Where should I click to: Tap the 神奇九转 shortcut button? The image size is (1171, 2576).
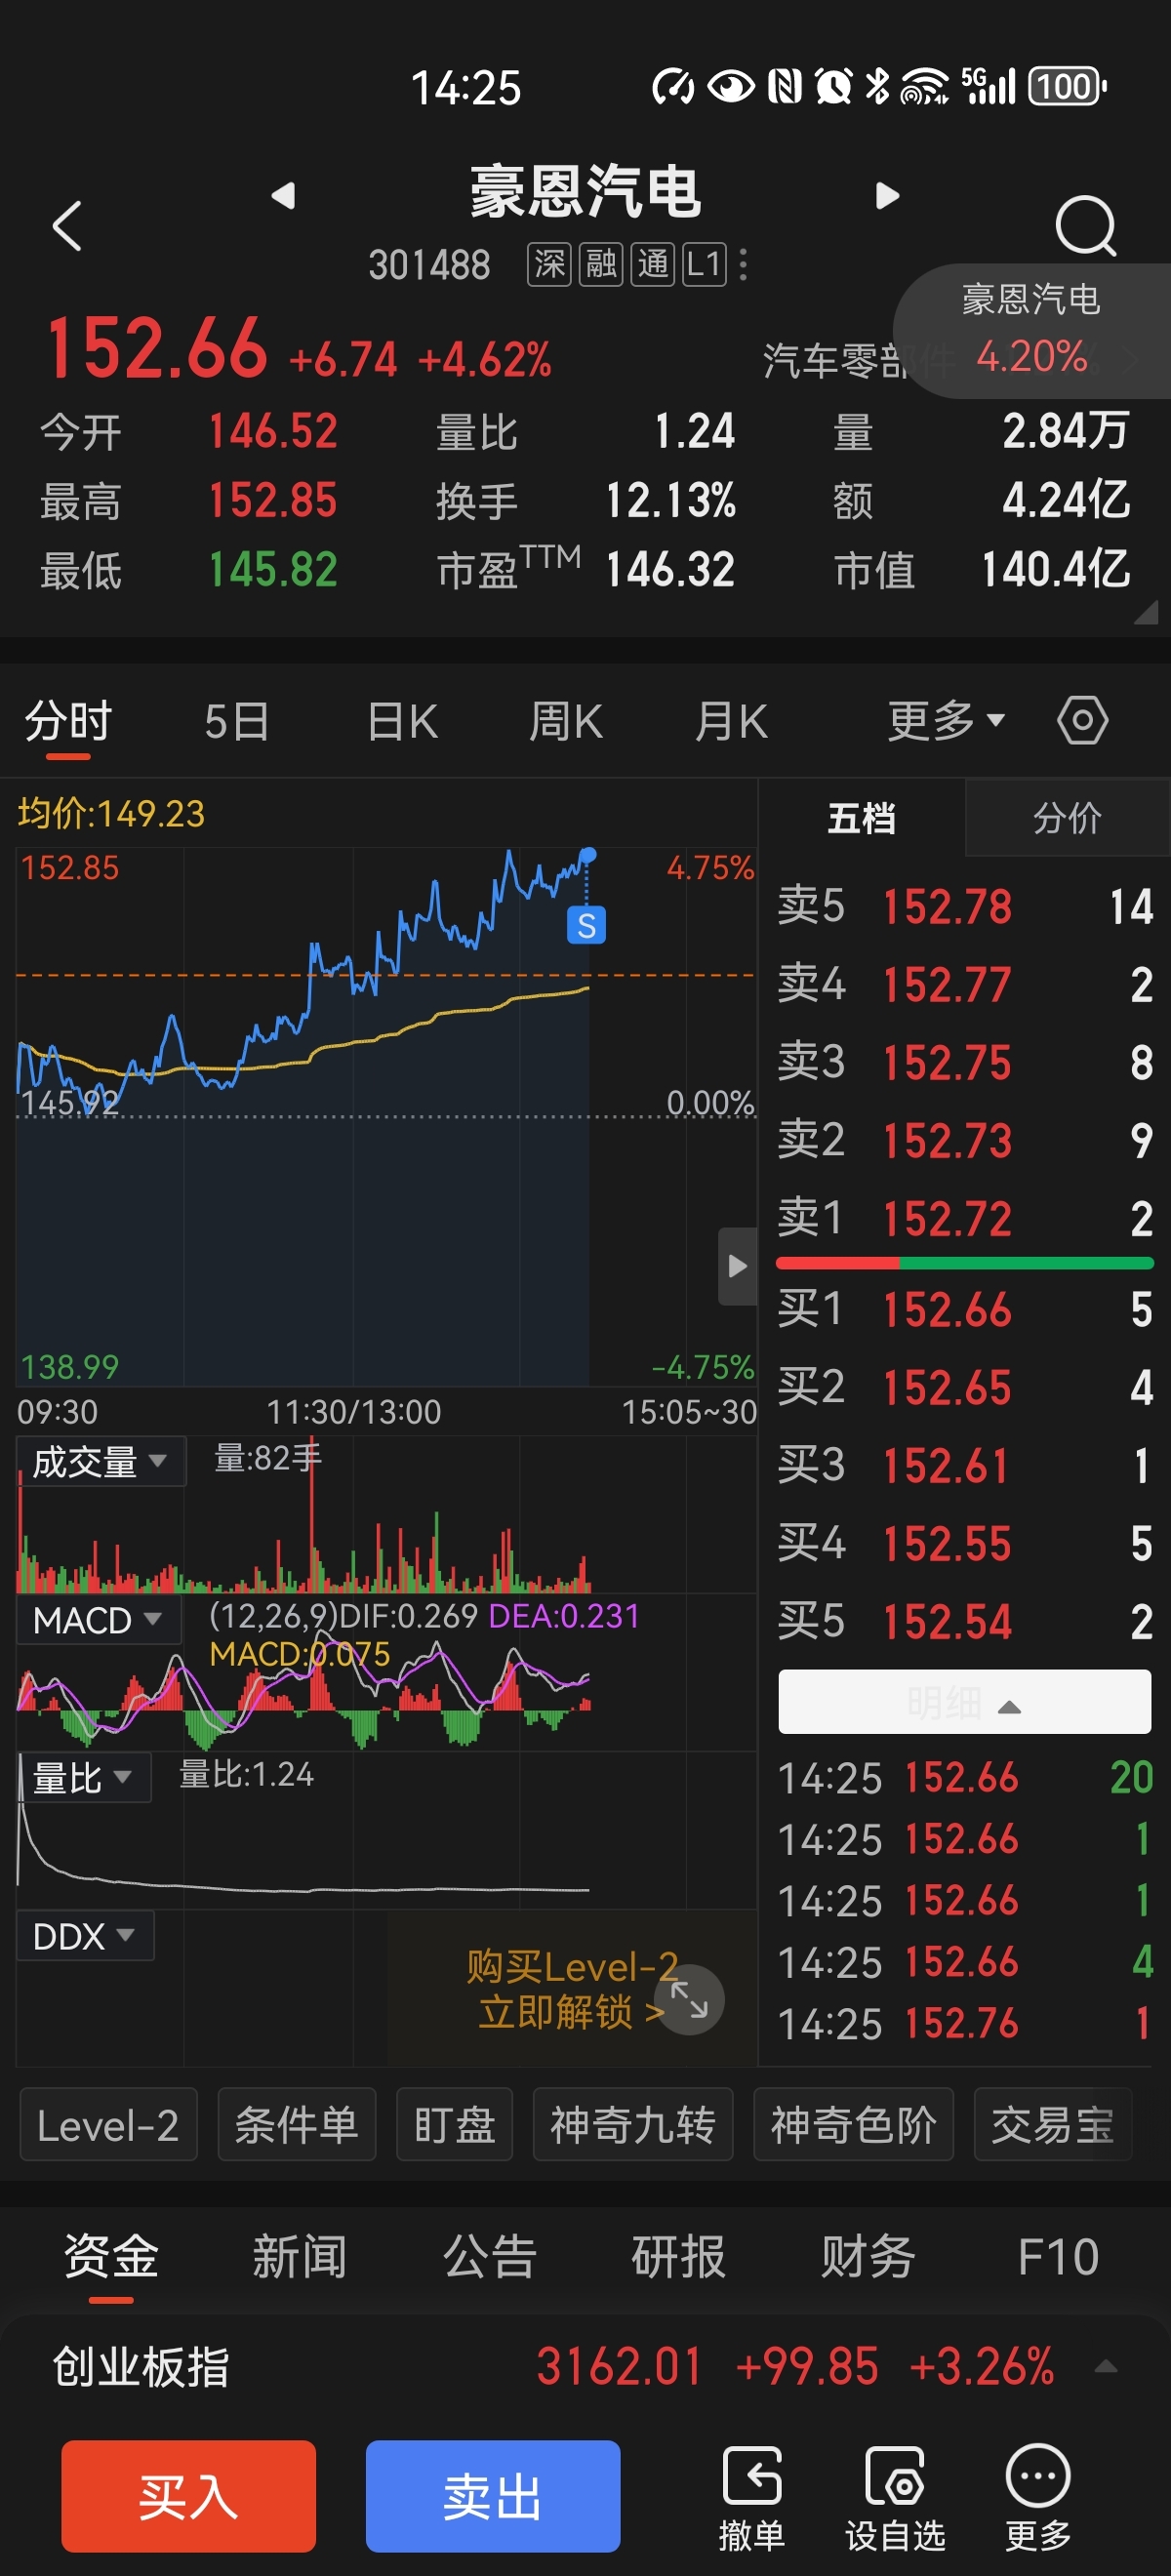(632, 2125)
